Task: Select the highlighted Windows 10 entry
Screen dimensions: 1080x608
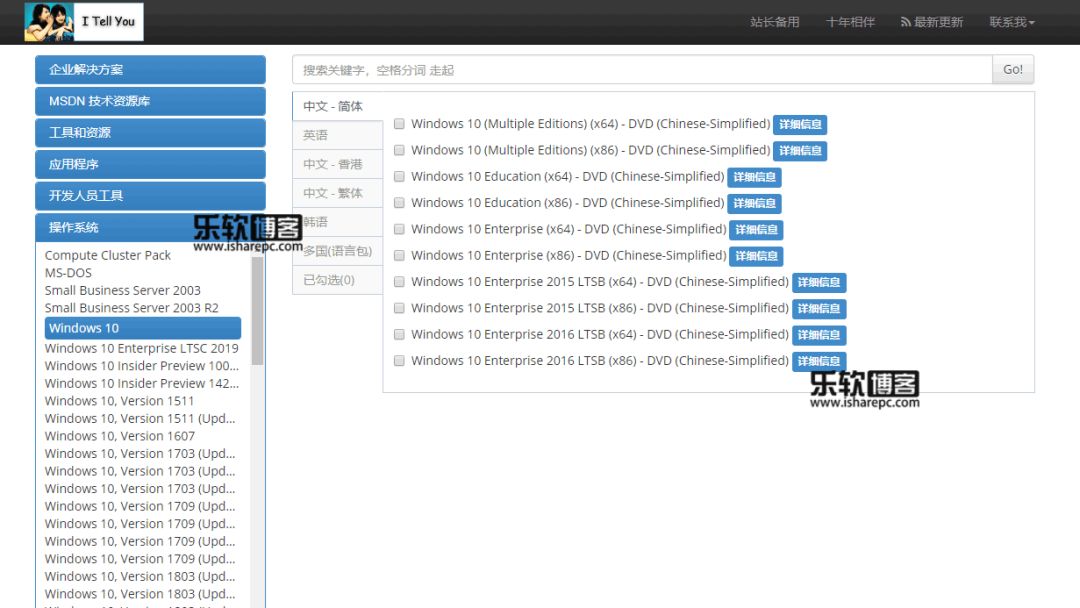Action: click(x=143, y=328)
